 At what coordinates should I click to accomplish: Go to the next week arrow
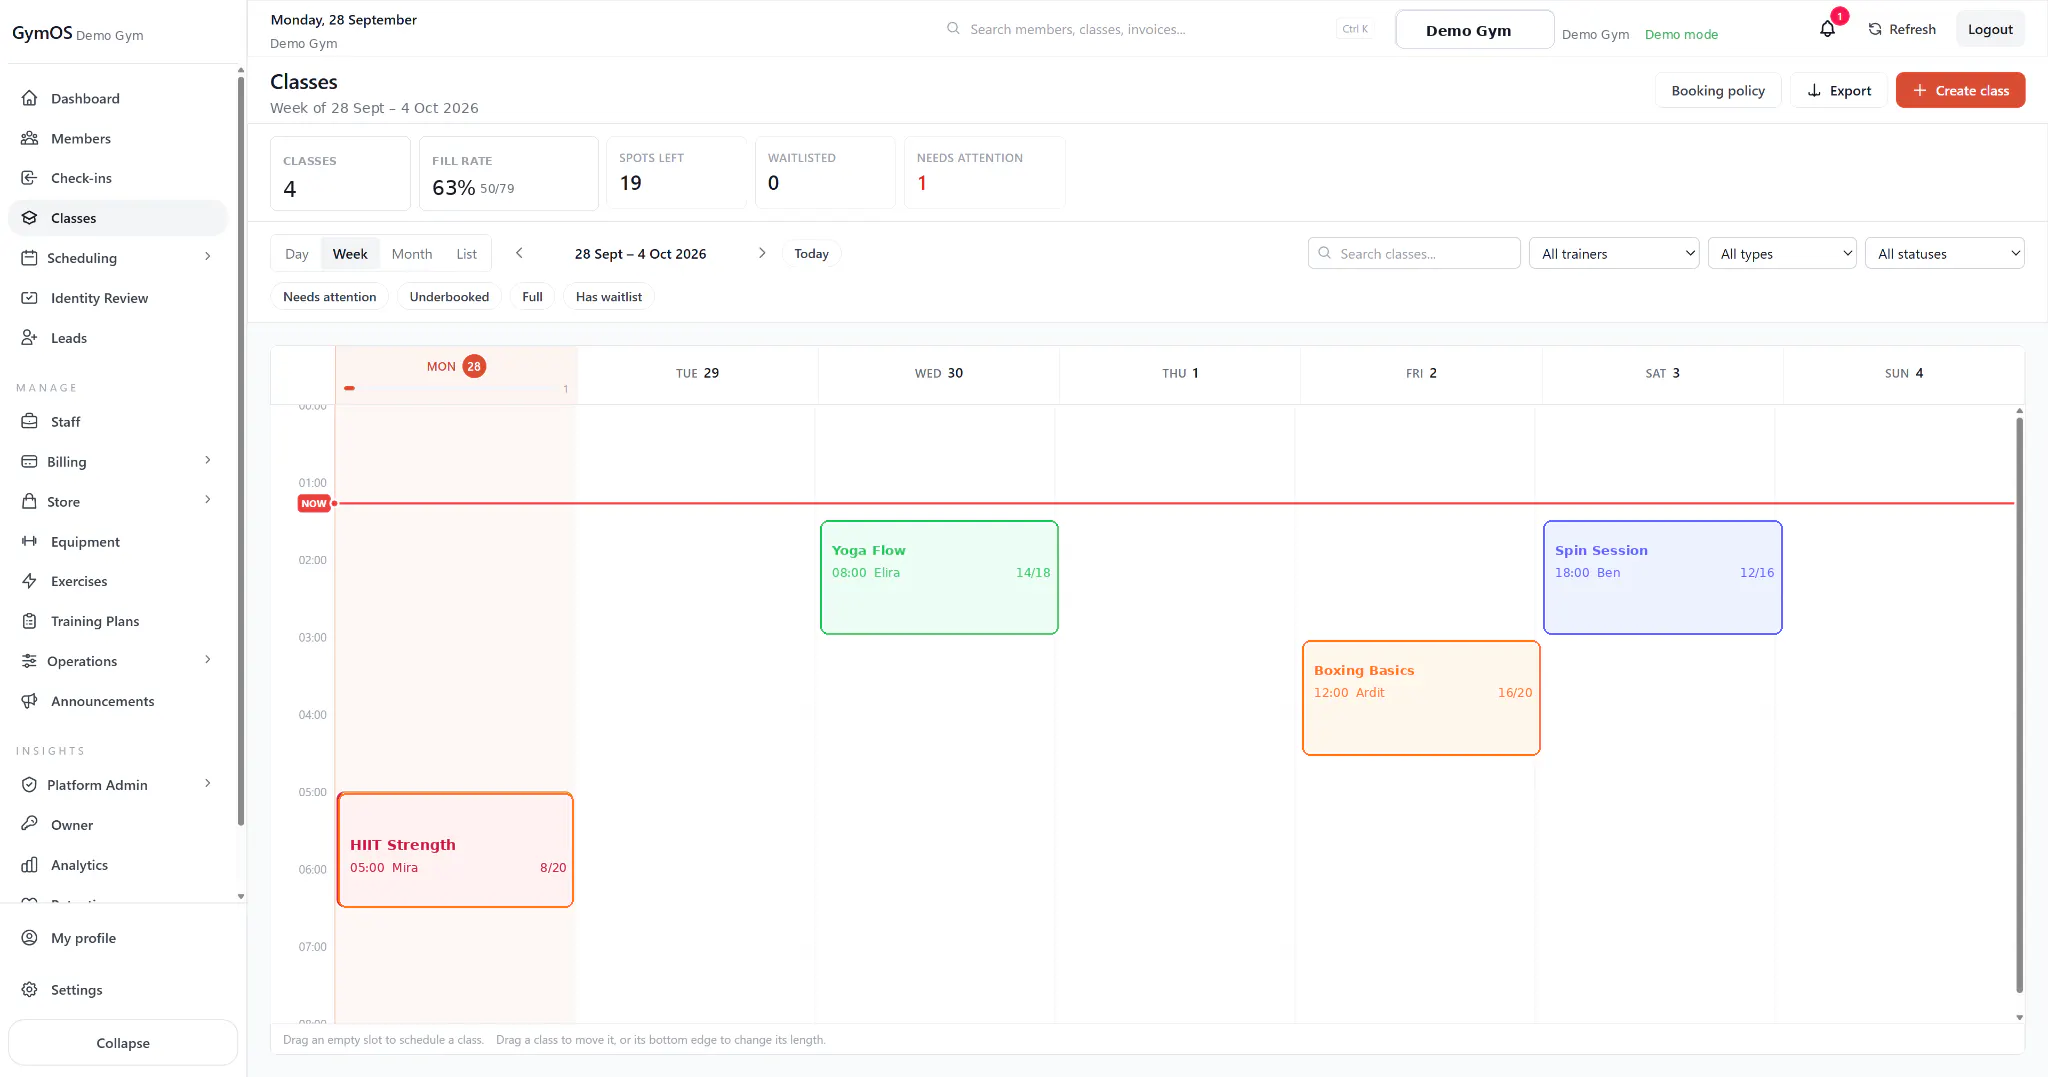point(762,253)
